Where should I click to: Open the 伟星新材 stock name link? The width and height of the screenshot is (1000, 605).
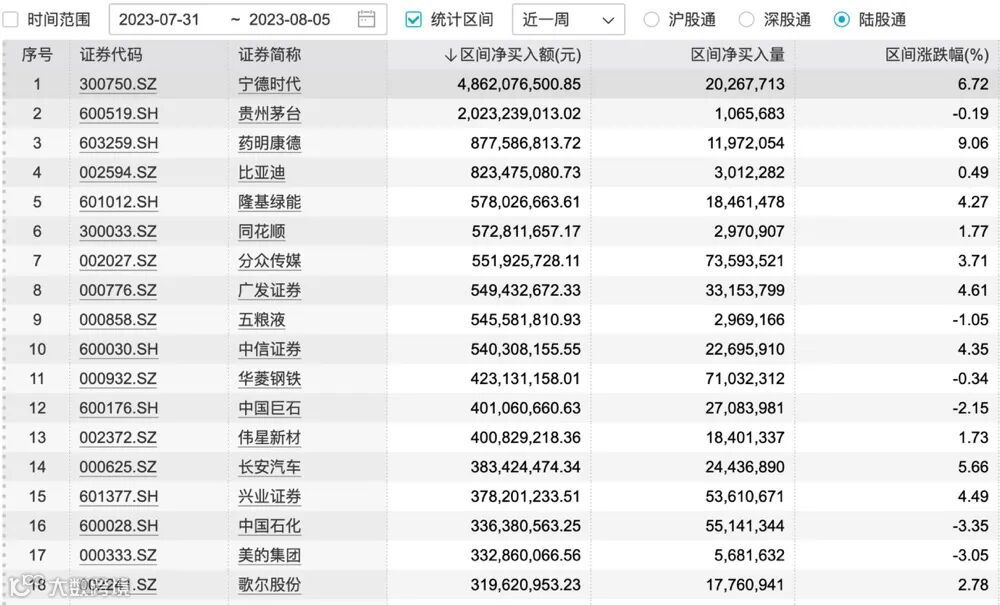pos(270,437)
